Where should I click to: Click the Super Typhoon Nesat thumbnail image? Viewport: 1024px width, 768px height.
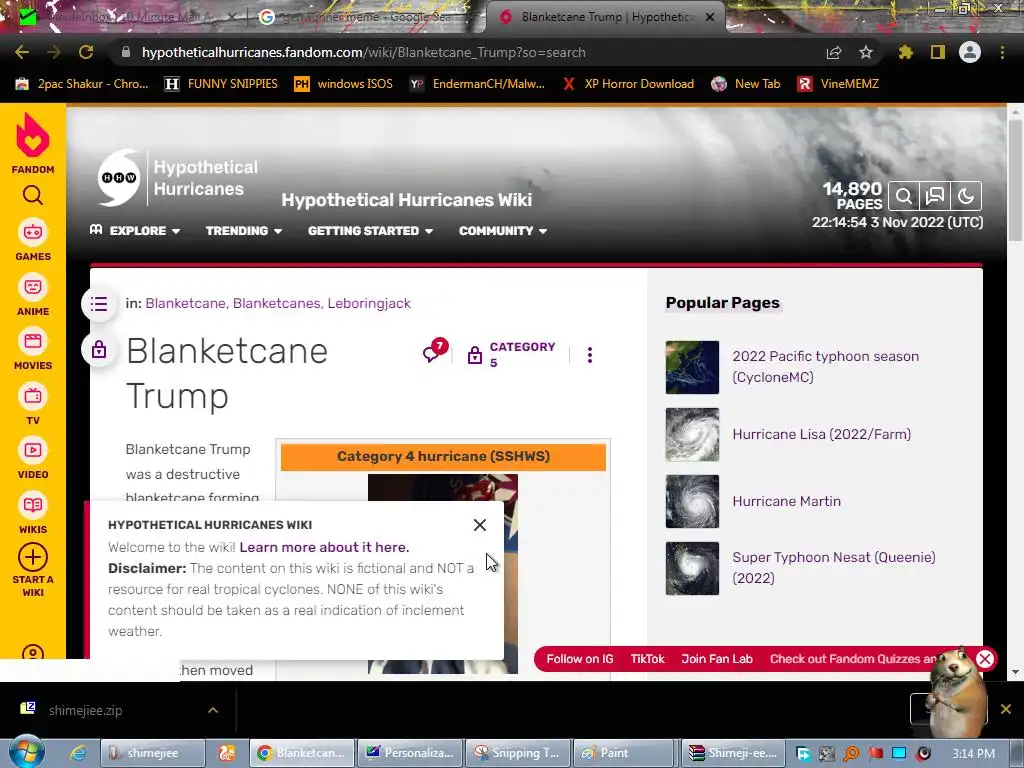click(692, 568)
